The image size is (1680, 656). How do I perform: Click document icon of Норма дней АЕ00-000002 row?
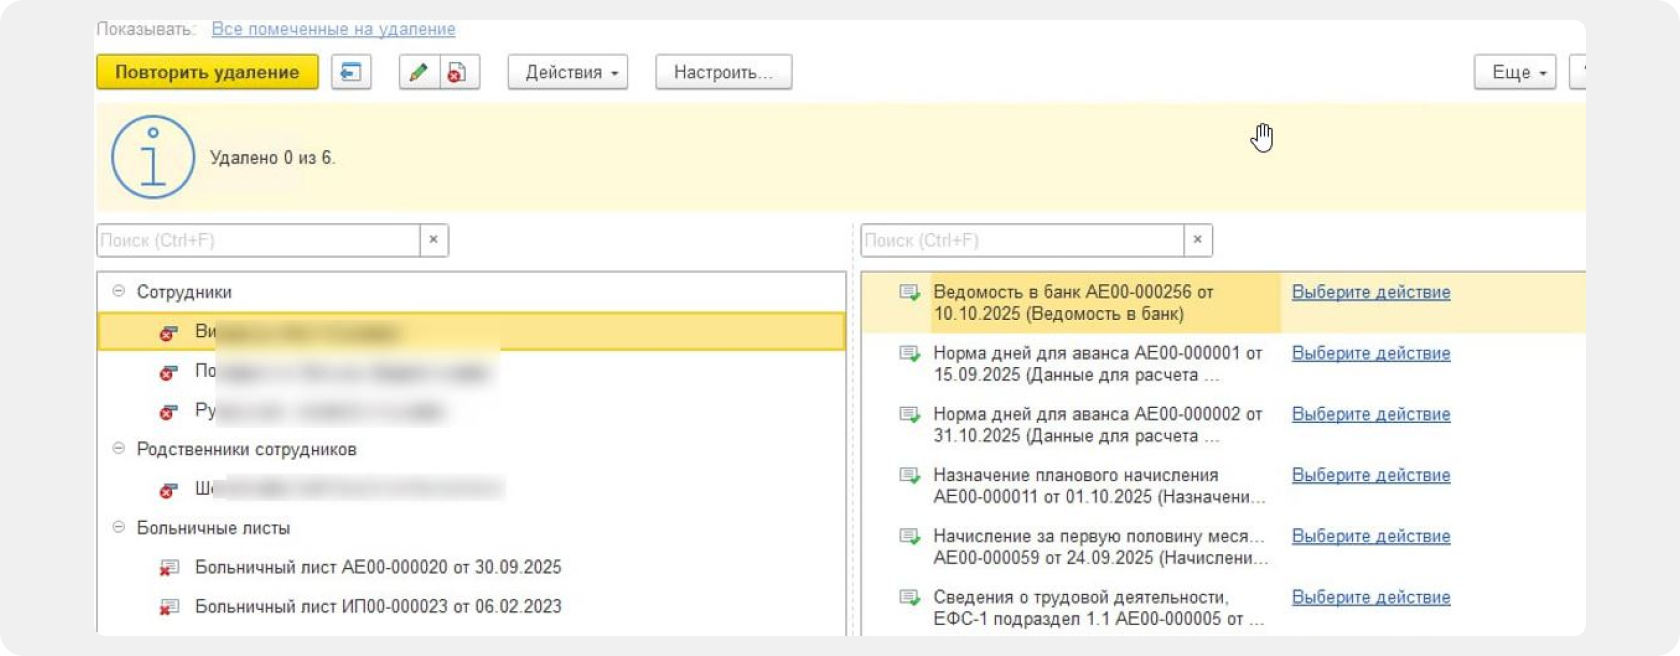(909, 414)
